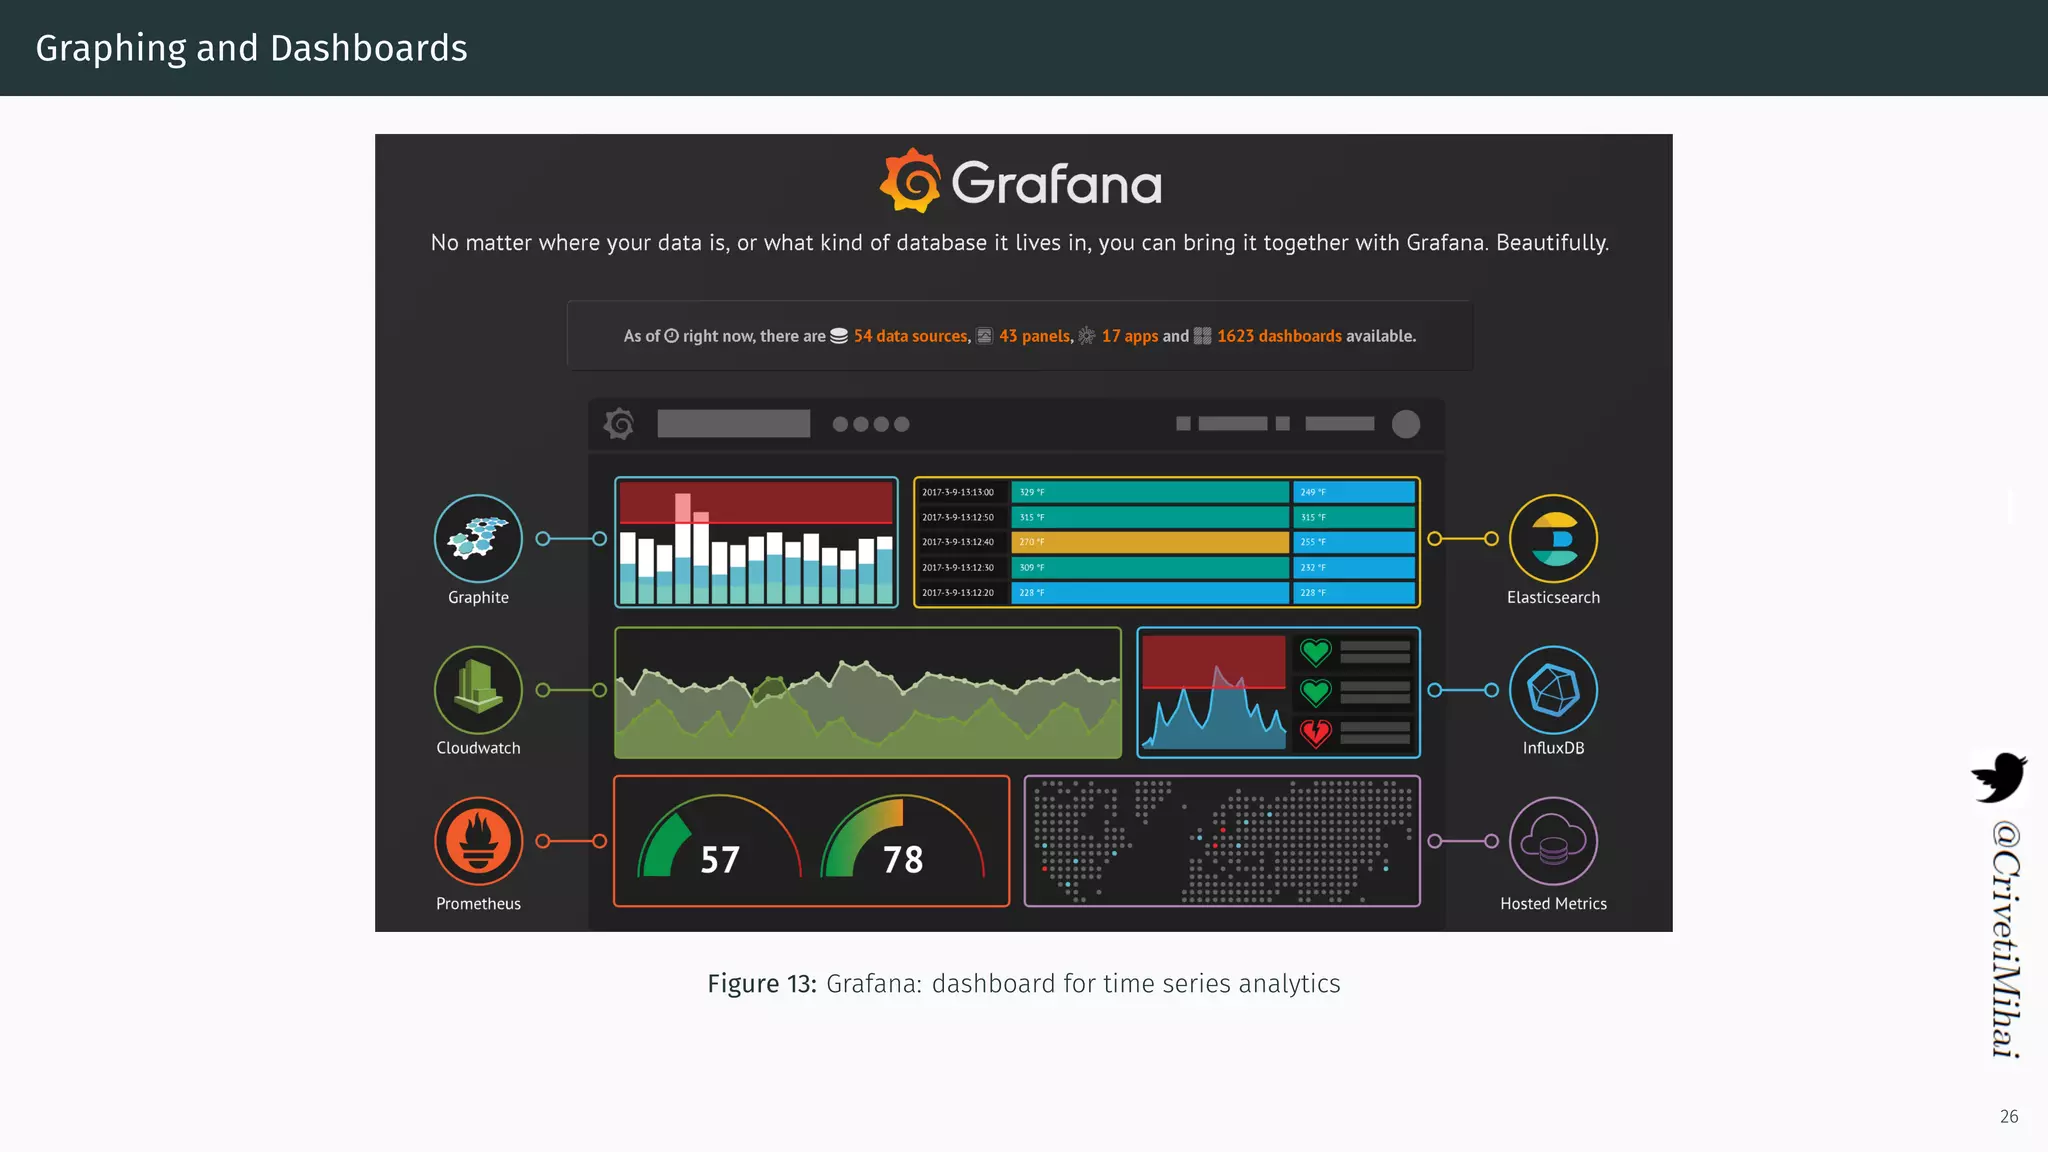Click the 'Graphing and Dashboards' slide title
Screen dimensions: 2048x1152
point(251,48)
